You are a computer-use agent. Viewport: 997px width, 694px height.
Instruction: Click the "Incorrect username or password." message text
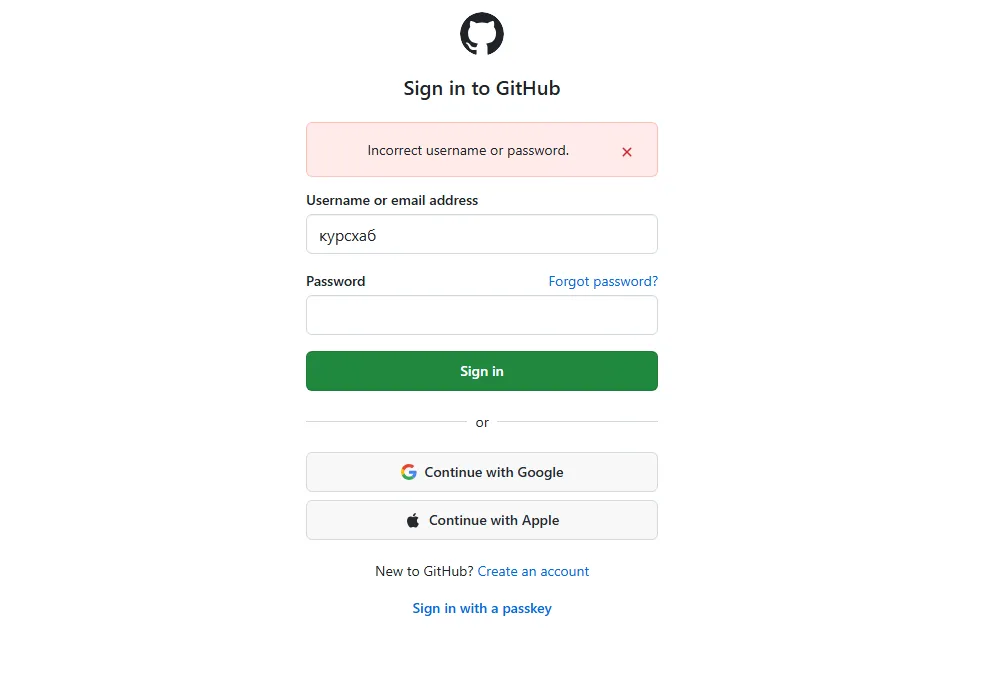click(x=468, y=151)
